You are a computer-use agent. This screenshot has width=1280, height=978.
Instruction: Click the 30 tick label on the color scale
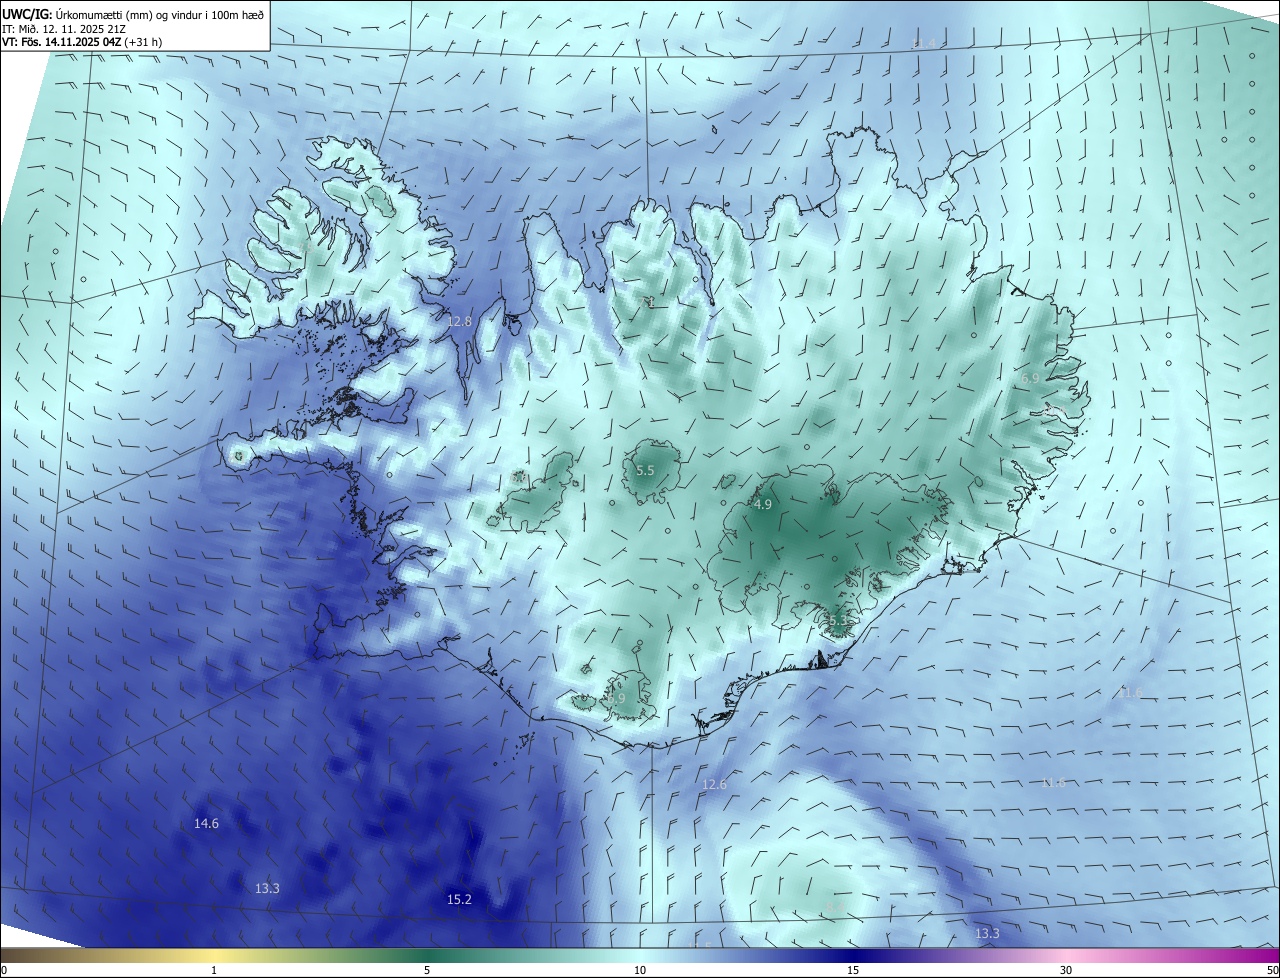pyautogui.click(x=1066, y=970)
